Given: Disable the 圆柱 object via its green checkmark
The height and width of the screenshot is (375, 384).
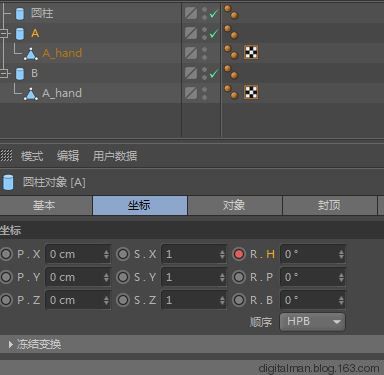Looking at the screenshot, I should tap(213, 14).
